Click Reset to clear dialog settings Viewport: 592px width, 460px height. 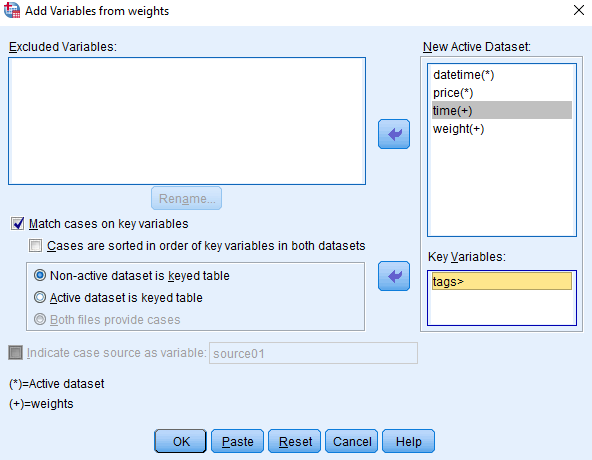294,441
